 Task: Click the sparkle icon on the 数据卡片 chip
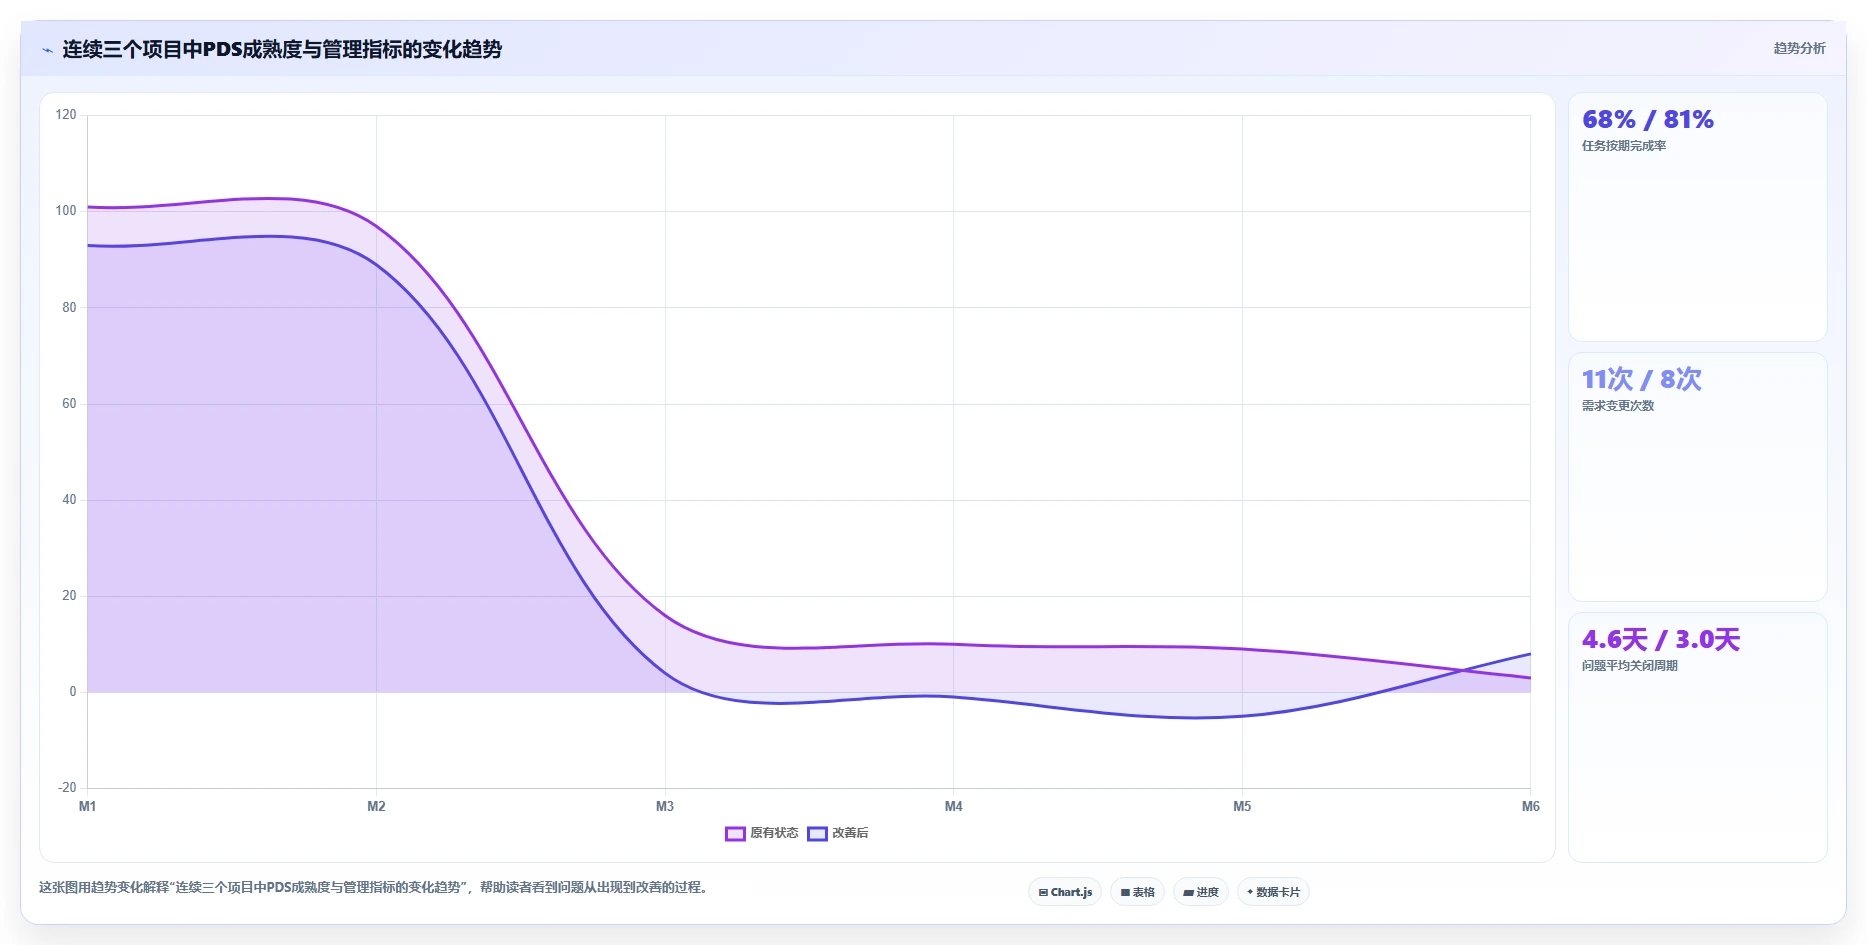point(1250,892)
